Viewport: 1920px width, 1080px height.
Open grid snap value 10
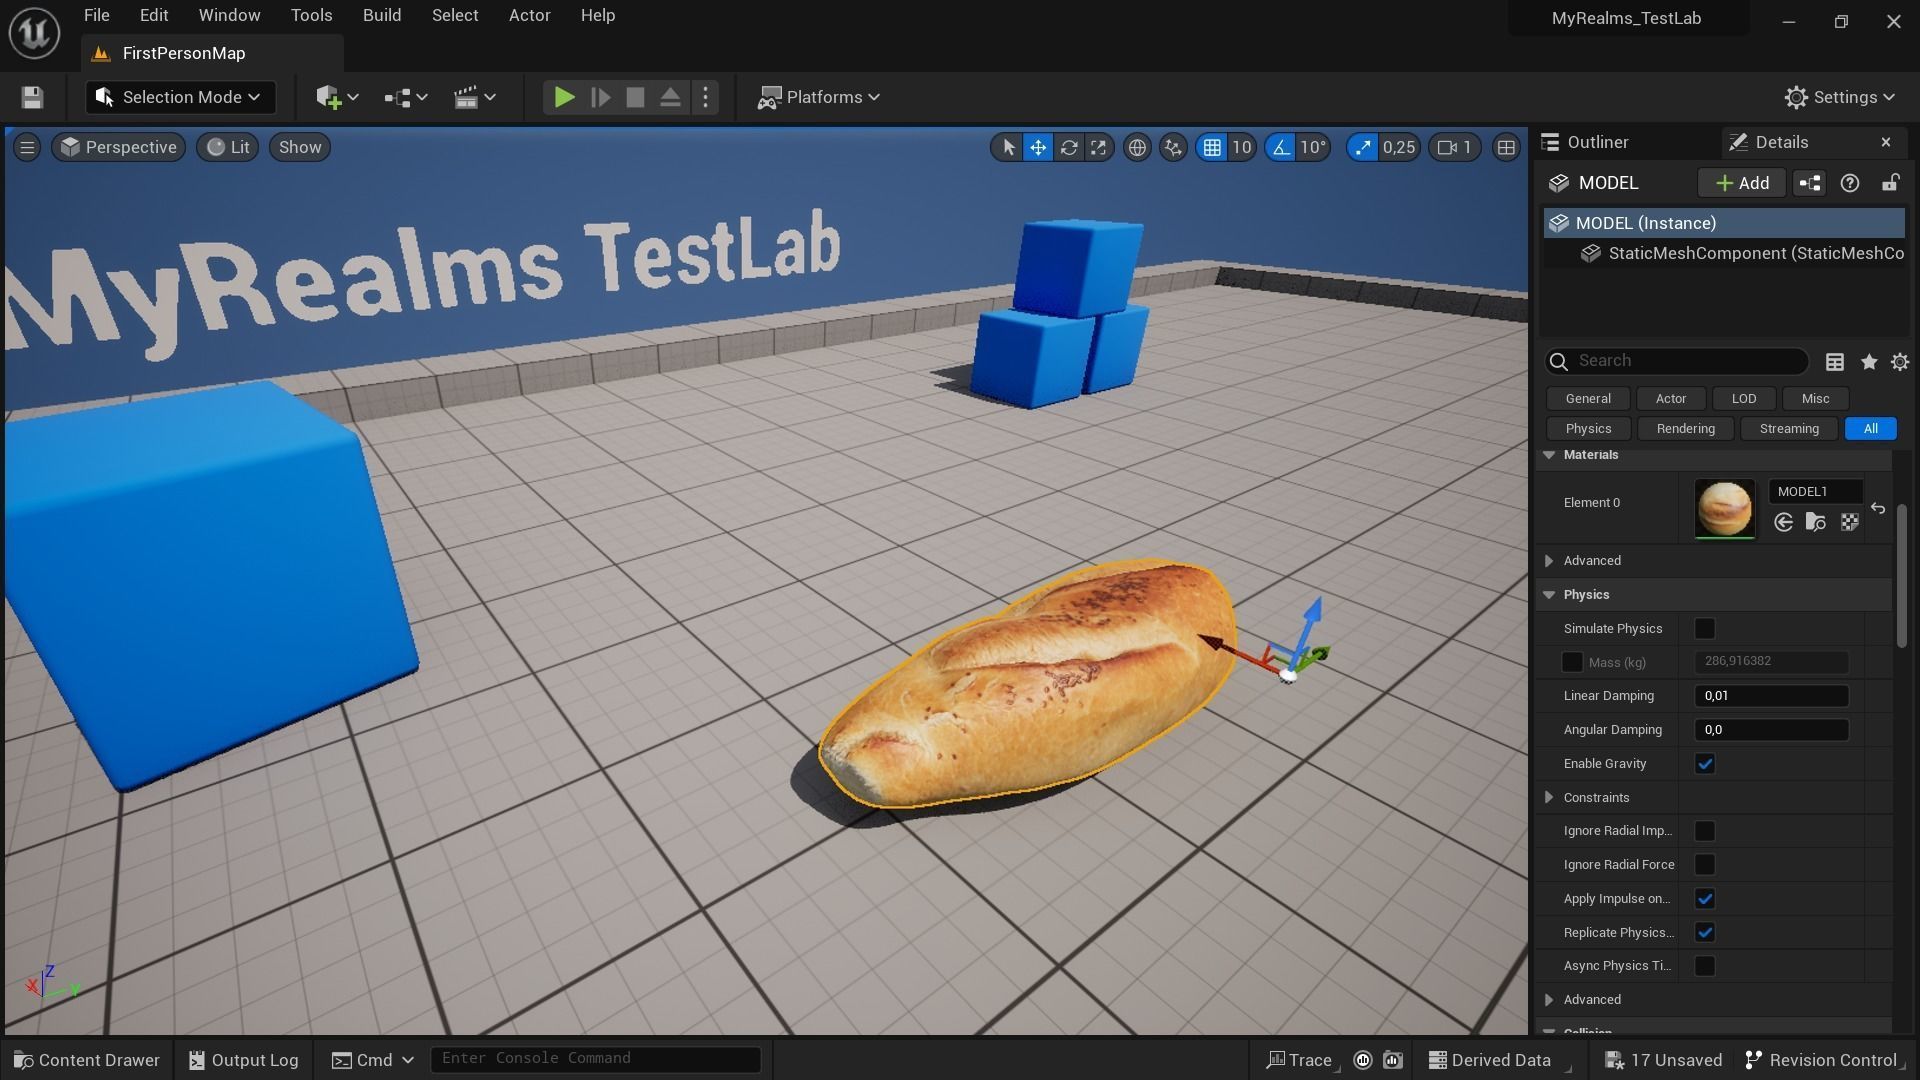pos(1241,147)
